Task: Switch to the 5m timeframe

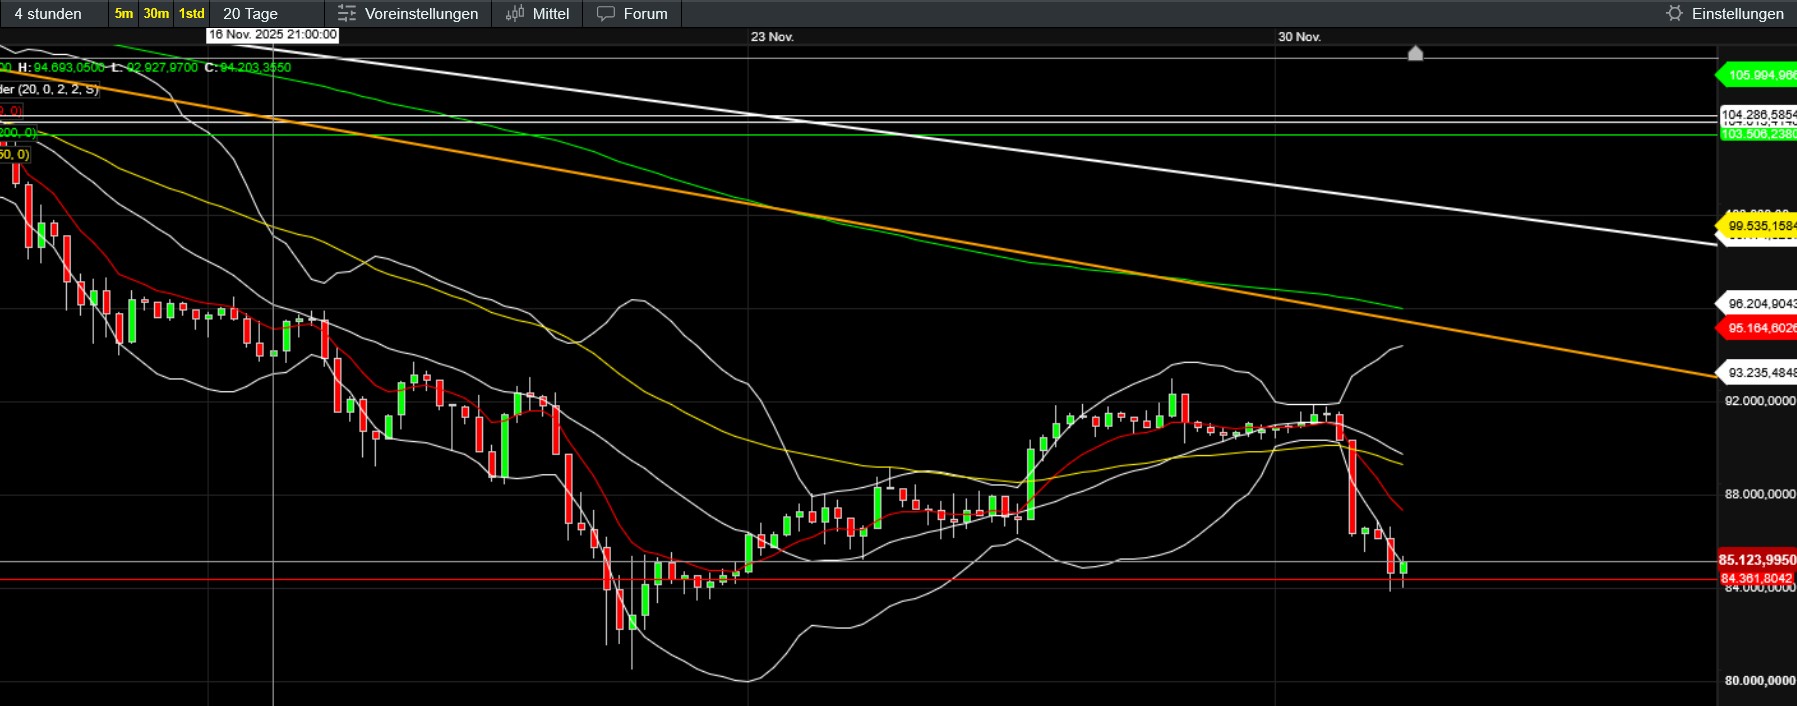Action: [124, 14]
